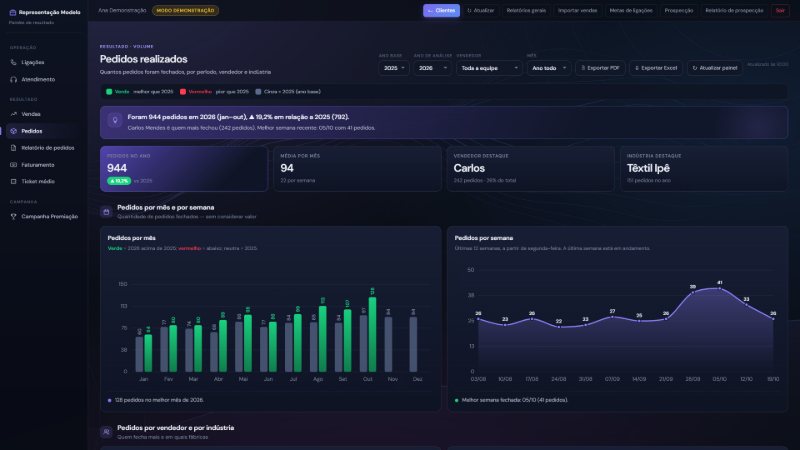This screenshot has height=450, width=800.
Task: Open Atendimento via its headset icon
Action: pyautogui.click(x=13, y=80)
